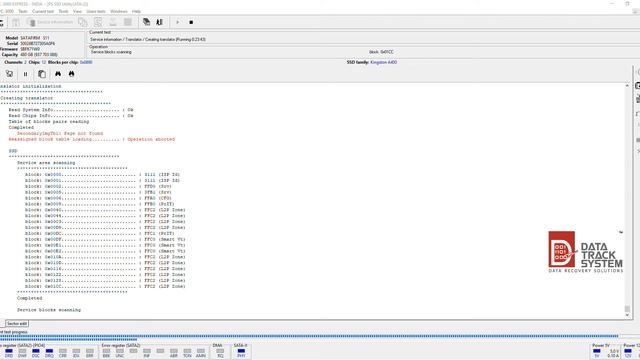Click the log scrollbar down arrow
Screen dimensions: 640x360
(x=627, y=315)
